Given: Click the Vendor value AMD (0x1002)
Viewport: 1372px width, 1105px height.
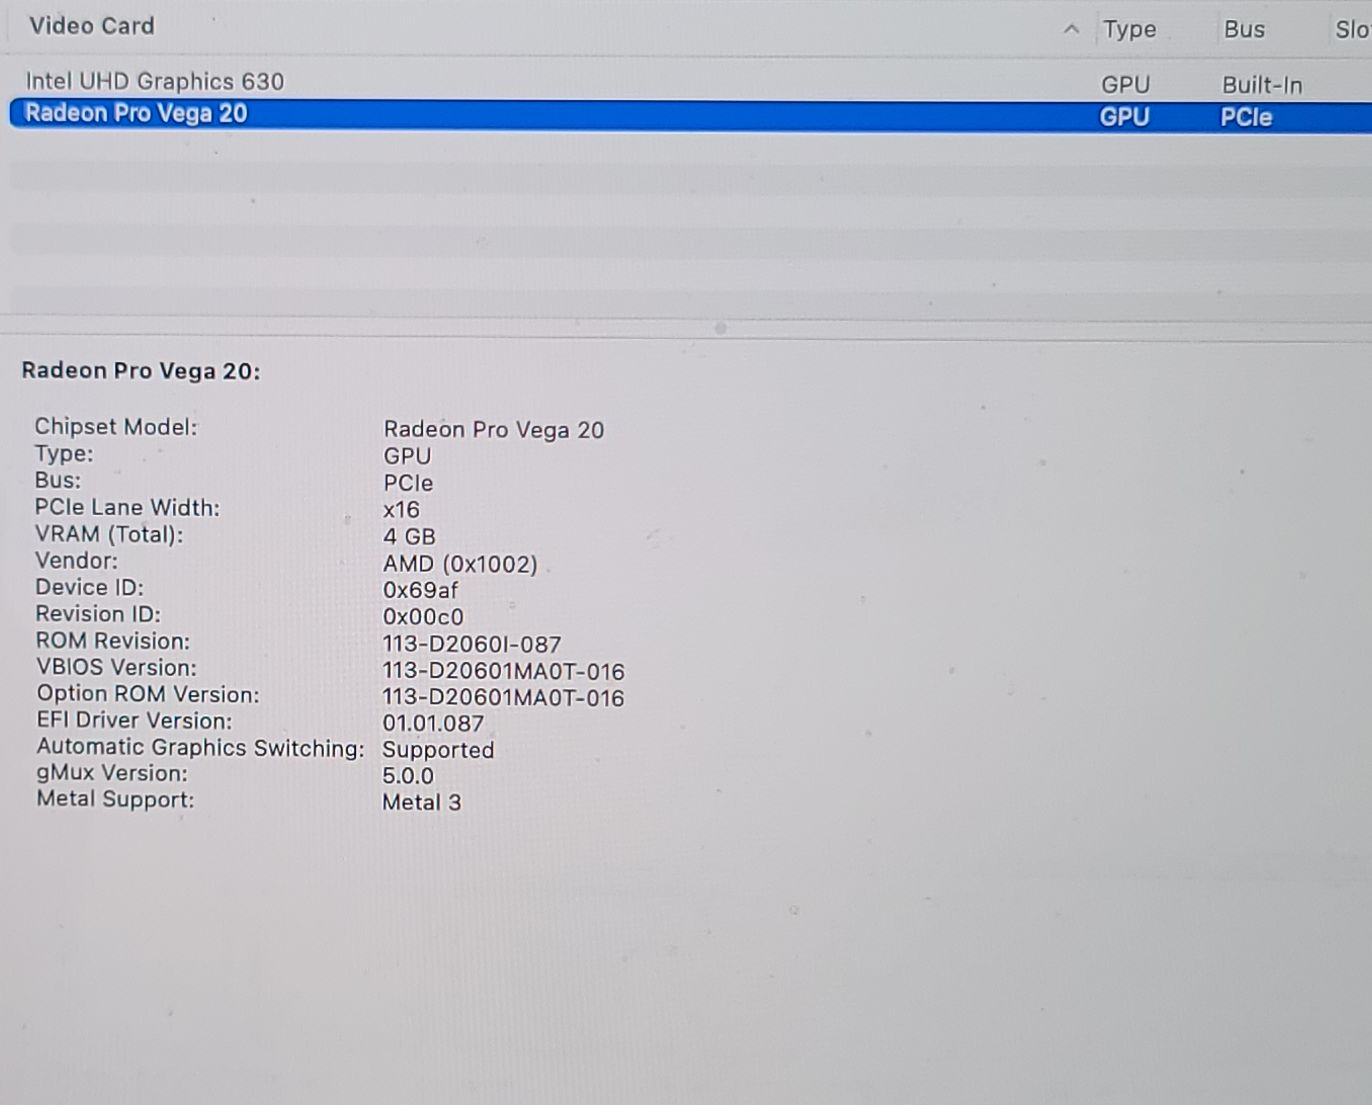Looking at the screenshot, I should coord(460,564).
